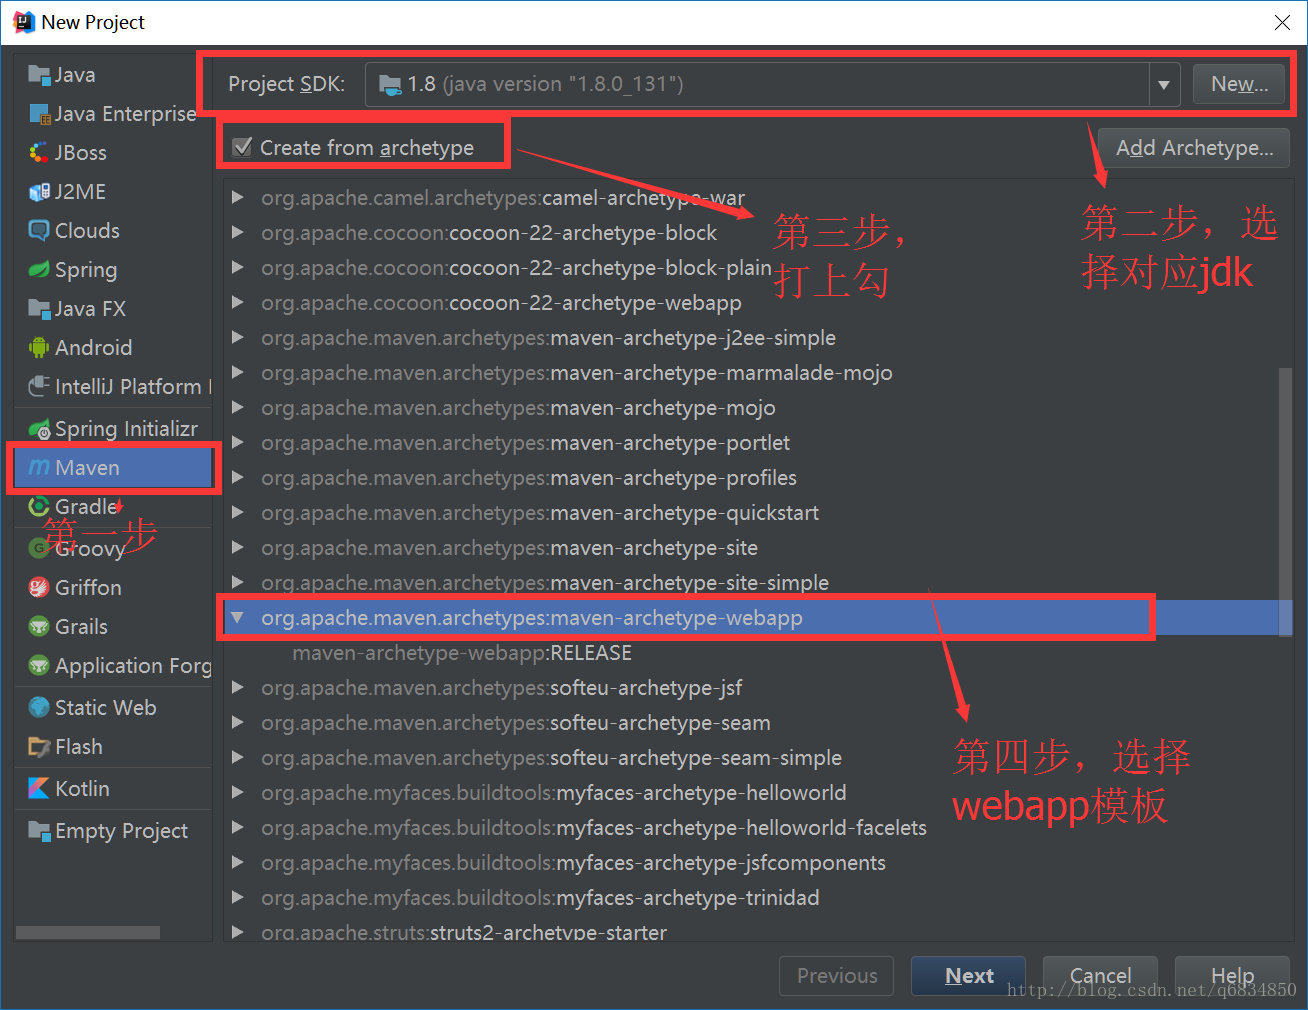The width and height of the screenshot is (1308, 1010).
Task: Click the Next button
Action: pos(968,976)
